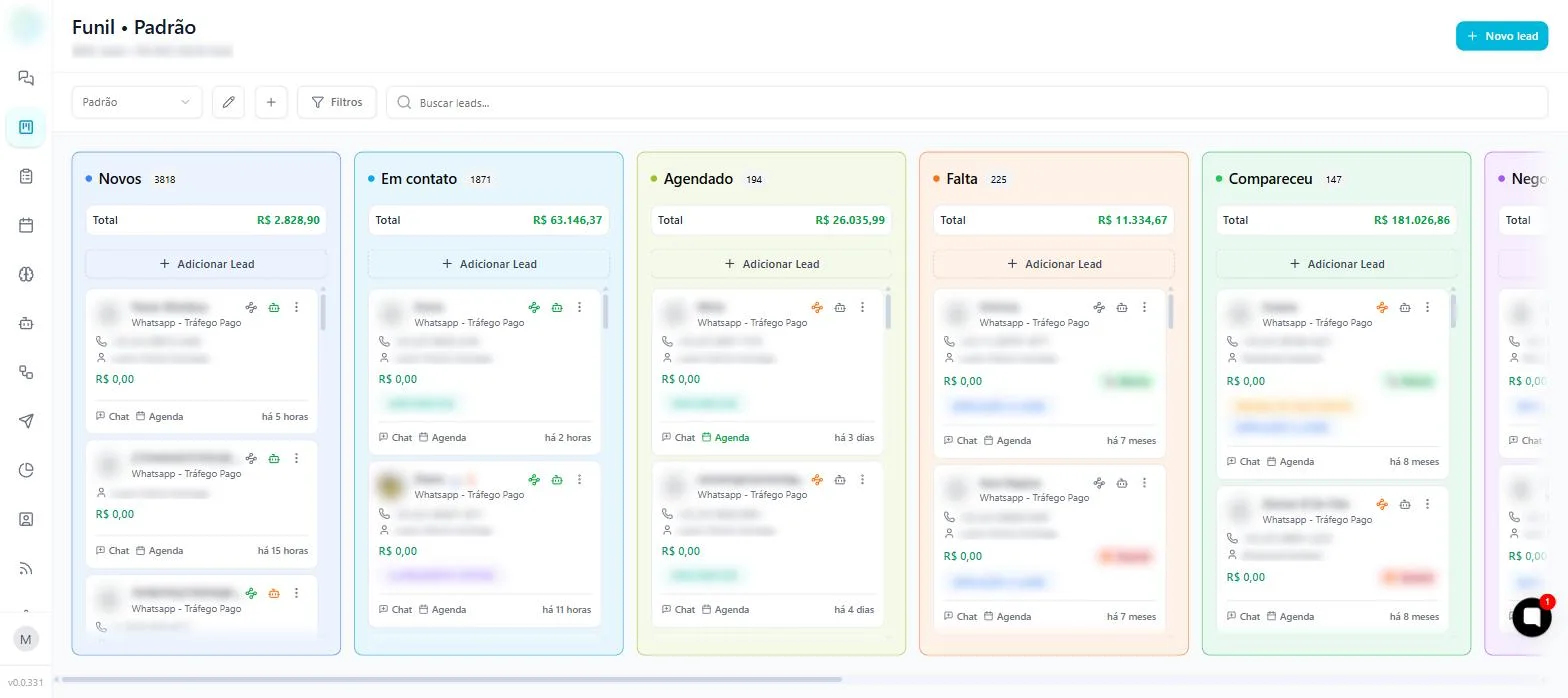Click the Novos column header title
Image resolution: width=1568 pixels, height=698 pixels.
point(120,179)
